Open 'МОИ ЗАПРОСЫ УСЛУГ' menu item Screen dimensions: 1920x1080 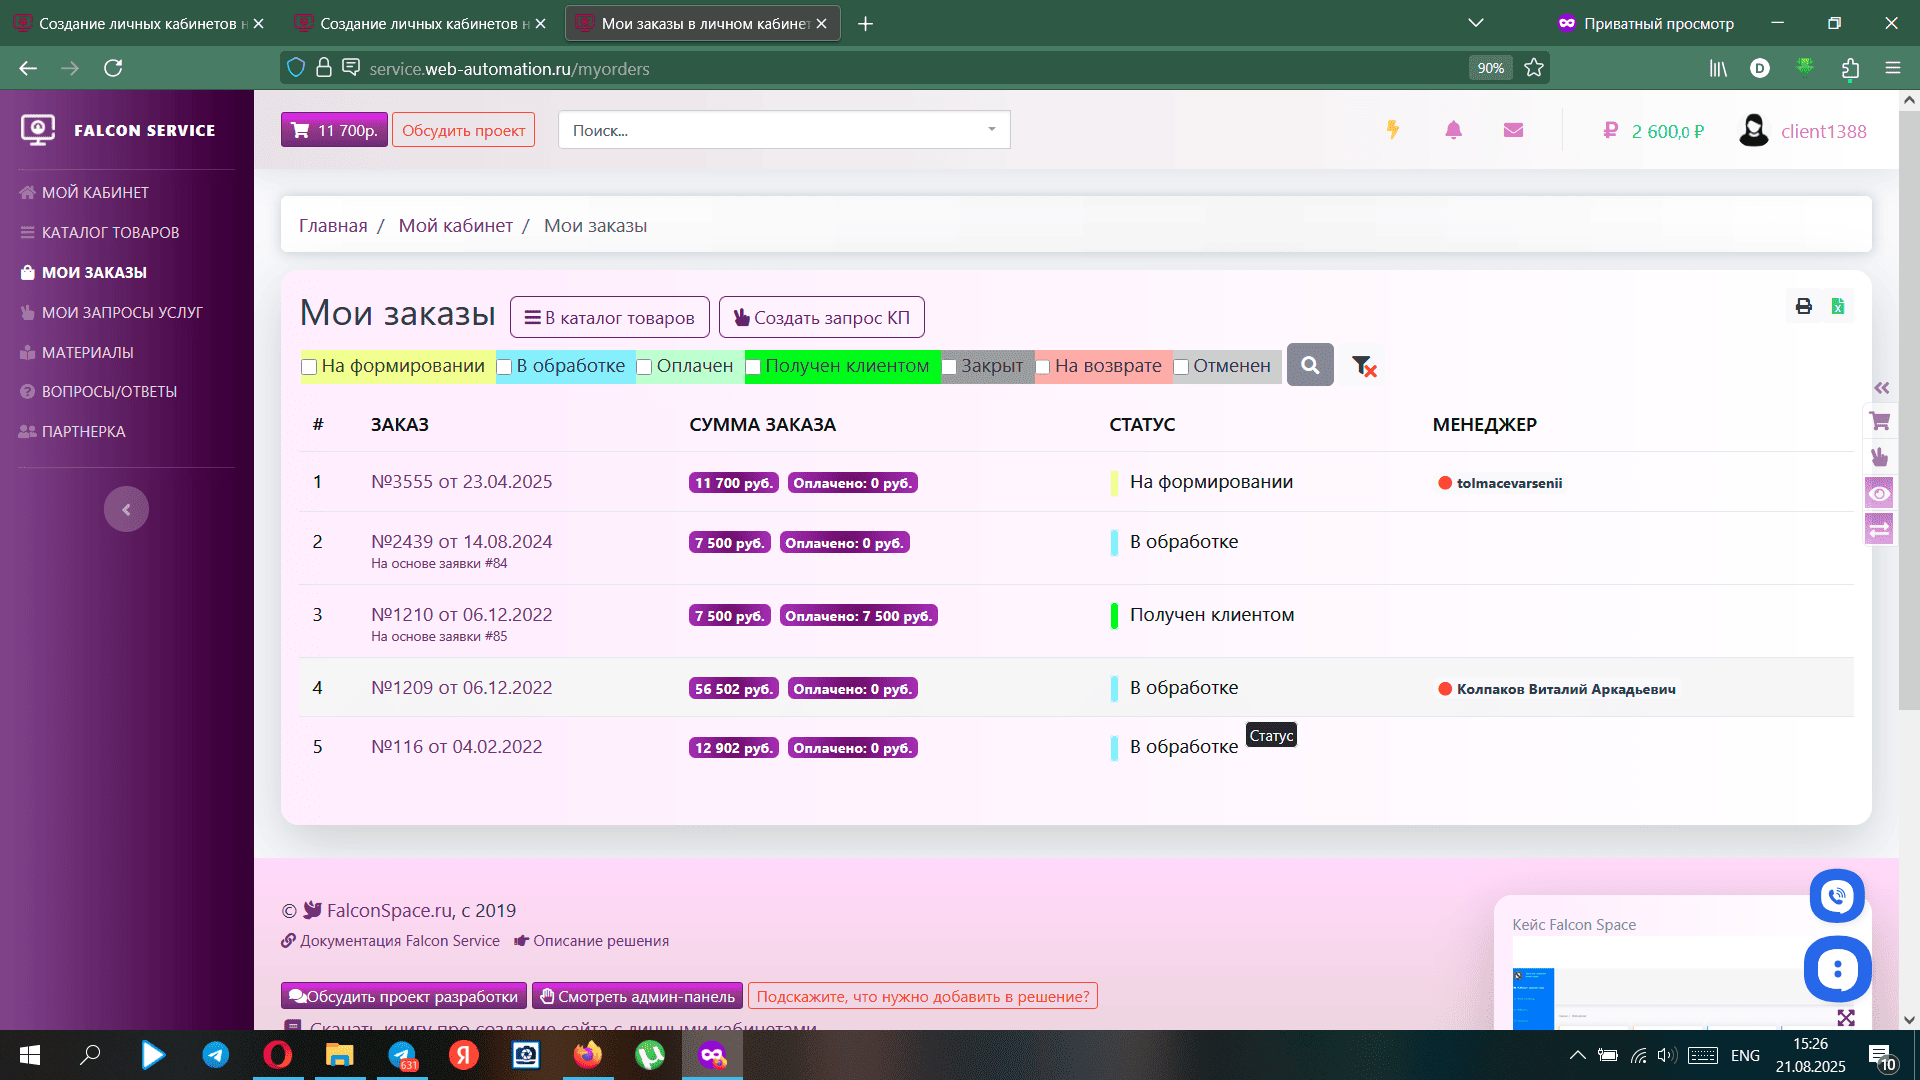point(122,312)
